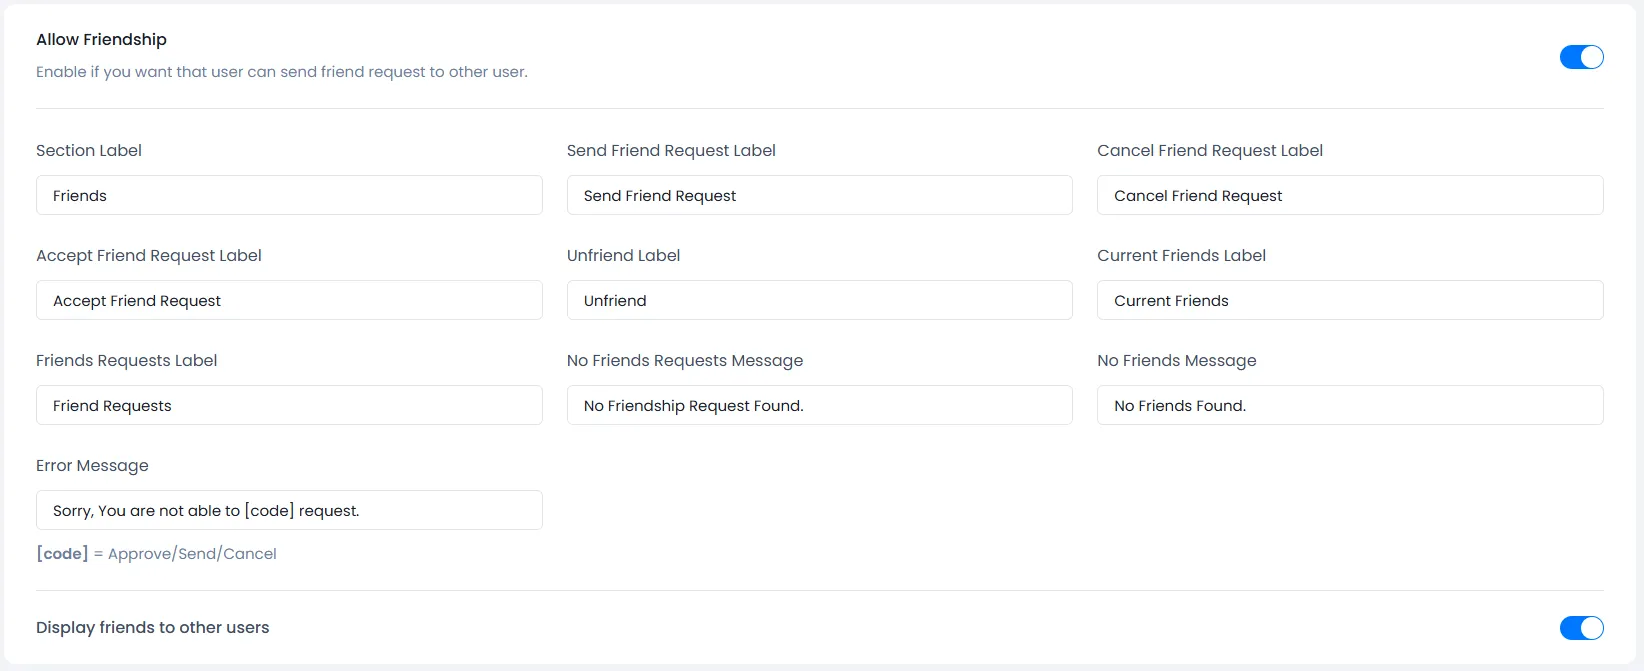Toggle Display friends to other users switch
Viewport: 1644px width, 671px height.
1581,627
